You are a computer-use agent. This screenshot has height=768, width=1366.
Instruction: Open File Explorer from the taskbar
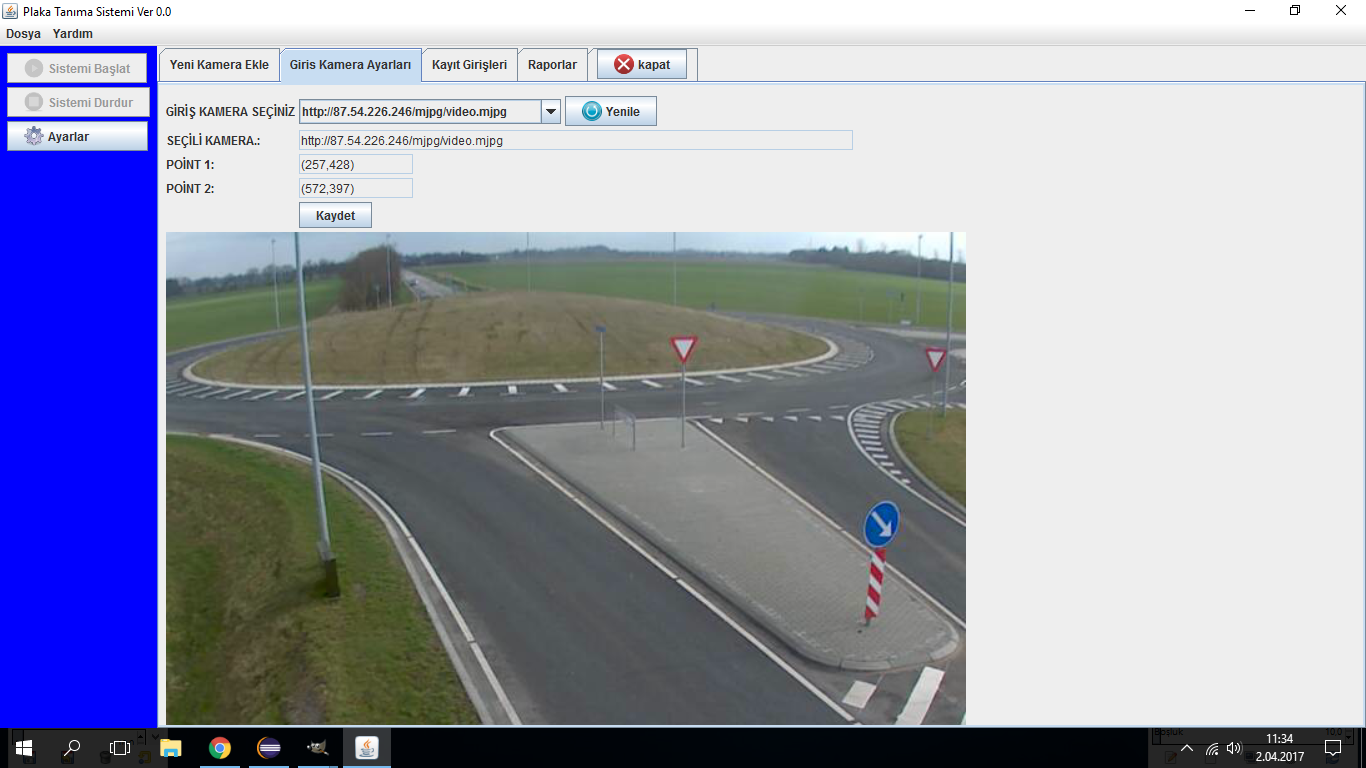tap(170, 747)
